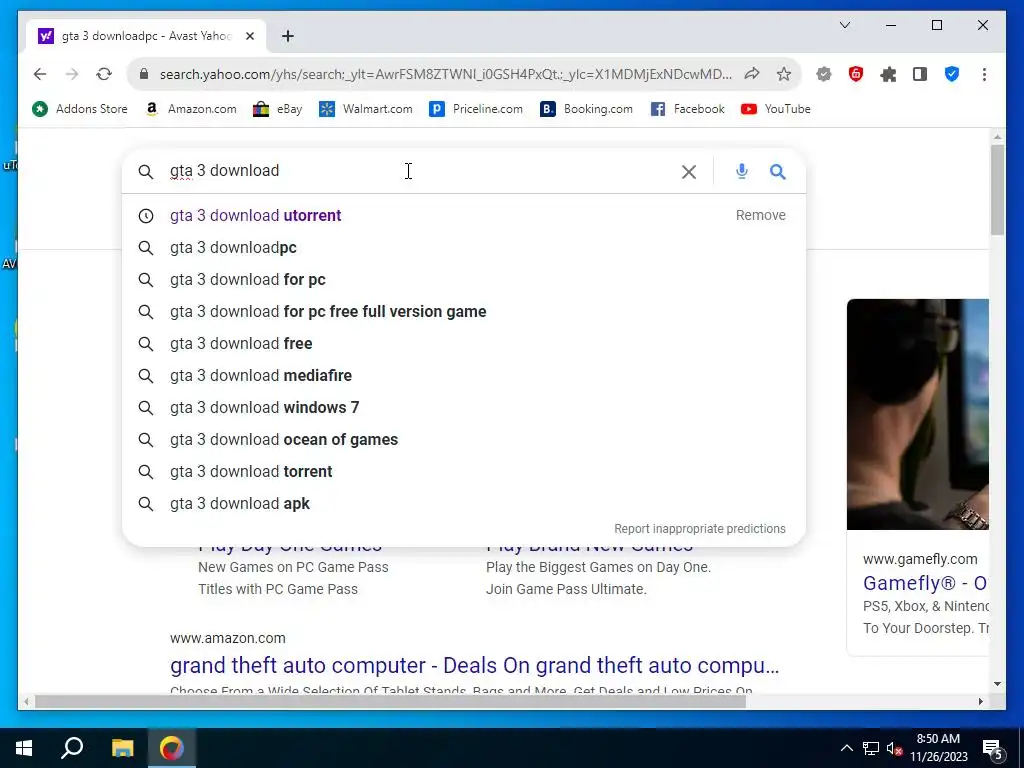Click into the gta 3 download search field
1024x768 pixels.
pyautogui.click(x=418, y=171)
